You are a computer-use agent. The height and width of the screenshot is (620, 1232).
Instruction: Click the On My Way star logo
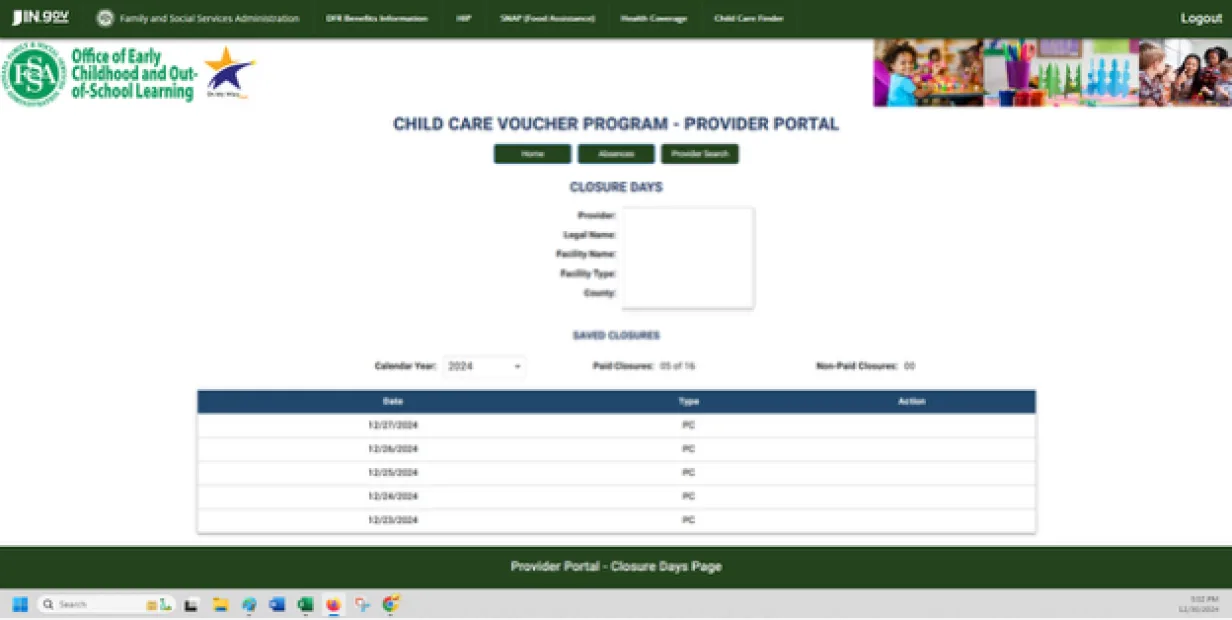pos(230,72)
